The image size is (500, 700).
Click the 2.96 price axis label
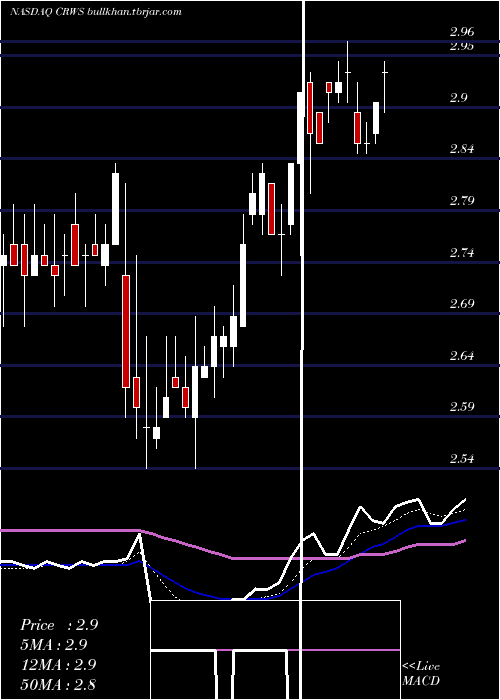[x=462, y=32]
